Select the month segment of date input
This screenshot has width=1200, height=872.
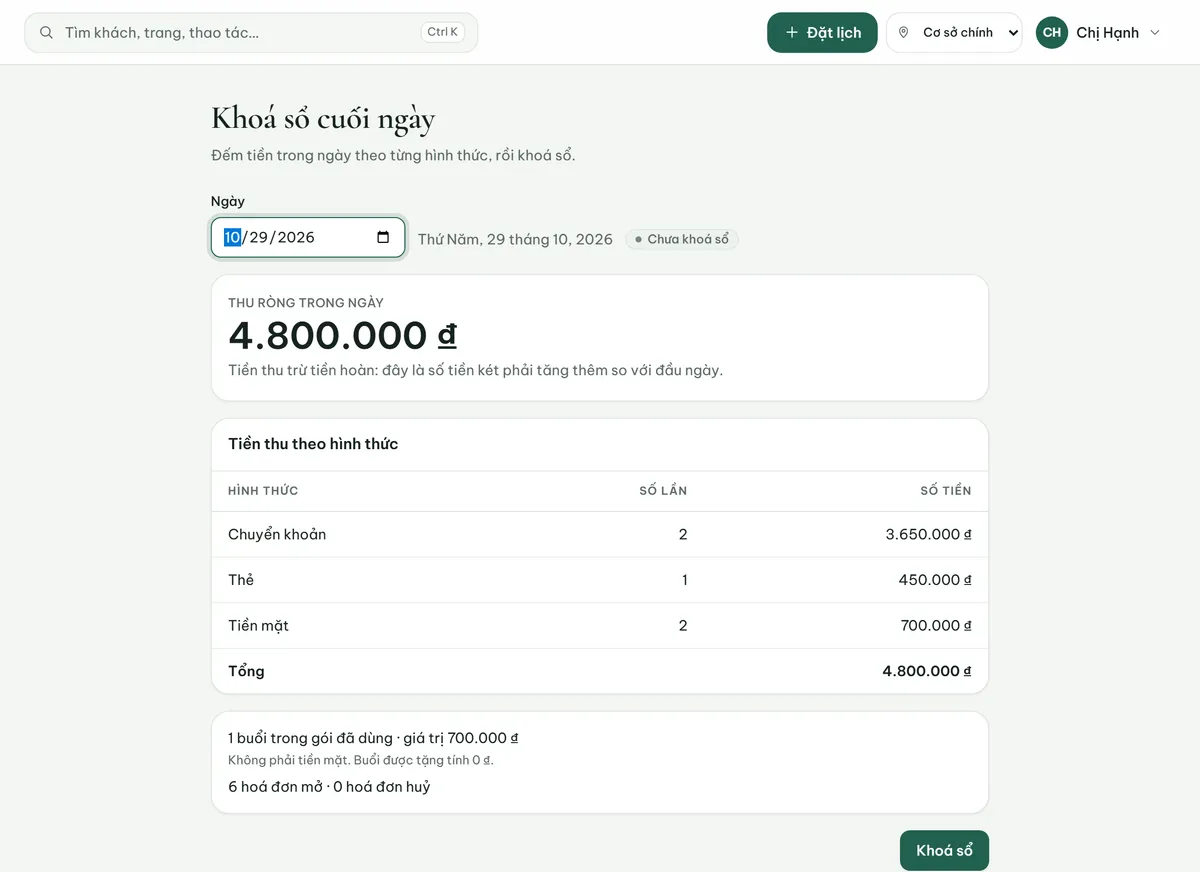pyautogui.click(x=232, y=238)
